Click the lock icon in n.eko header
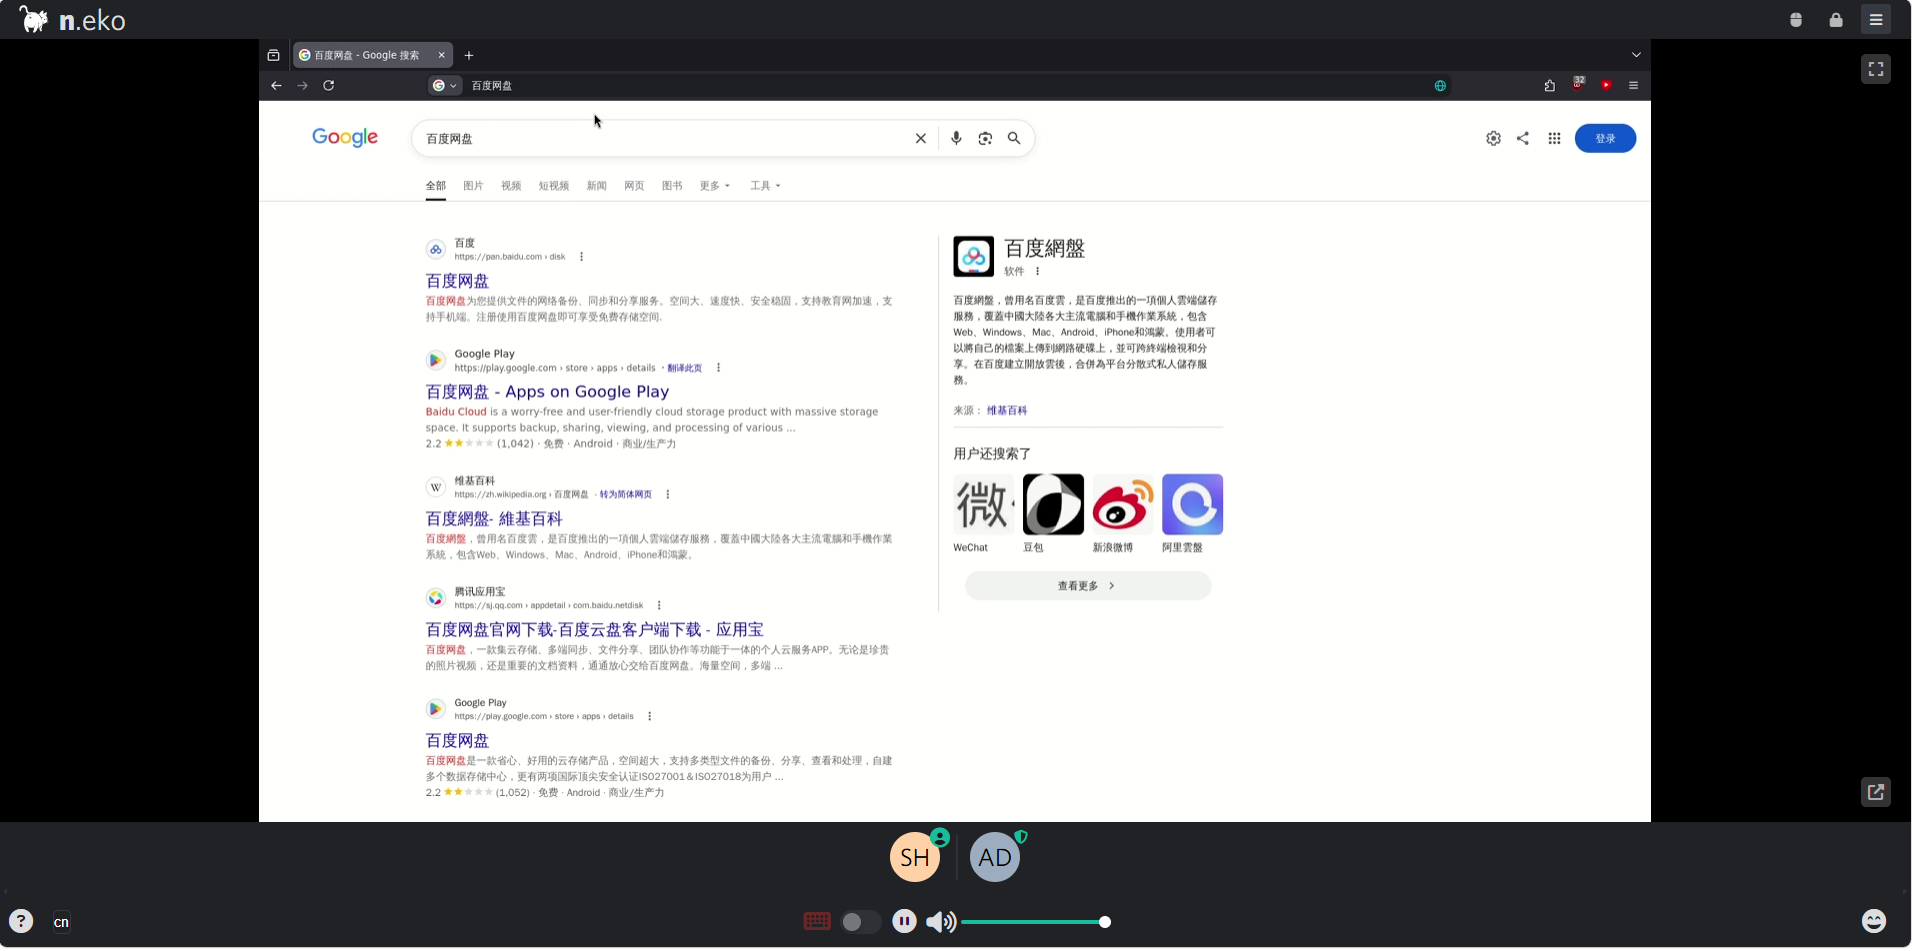The height and width of the screenshot is (951, 1914). coord(1836,20)
